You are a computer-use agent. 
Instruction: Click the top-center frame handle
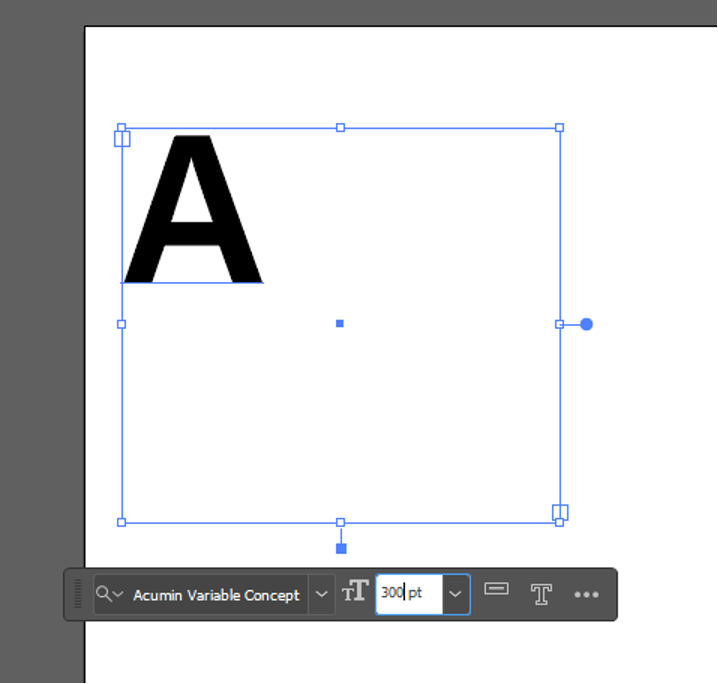coord(340,128)
